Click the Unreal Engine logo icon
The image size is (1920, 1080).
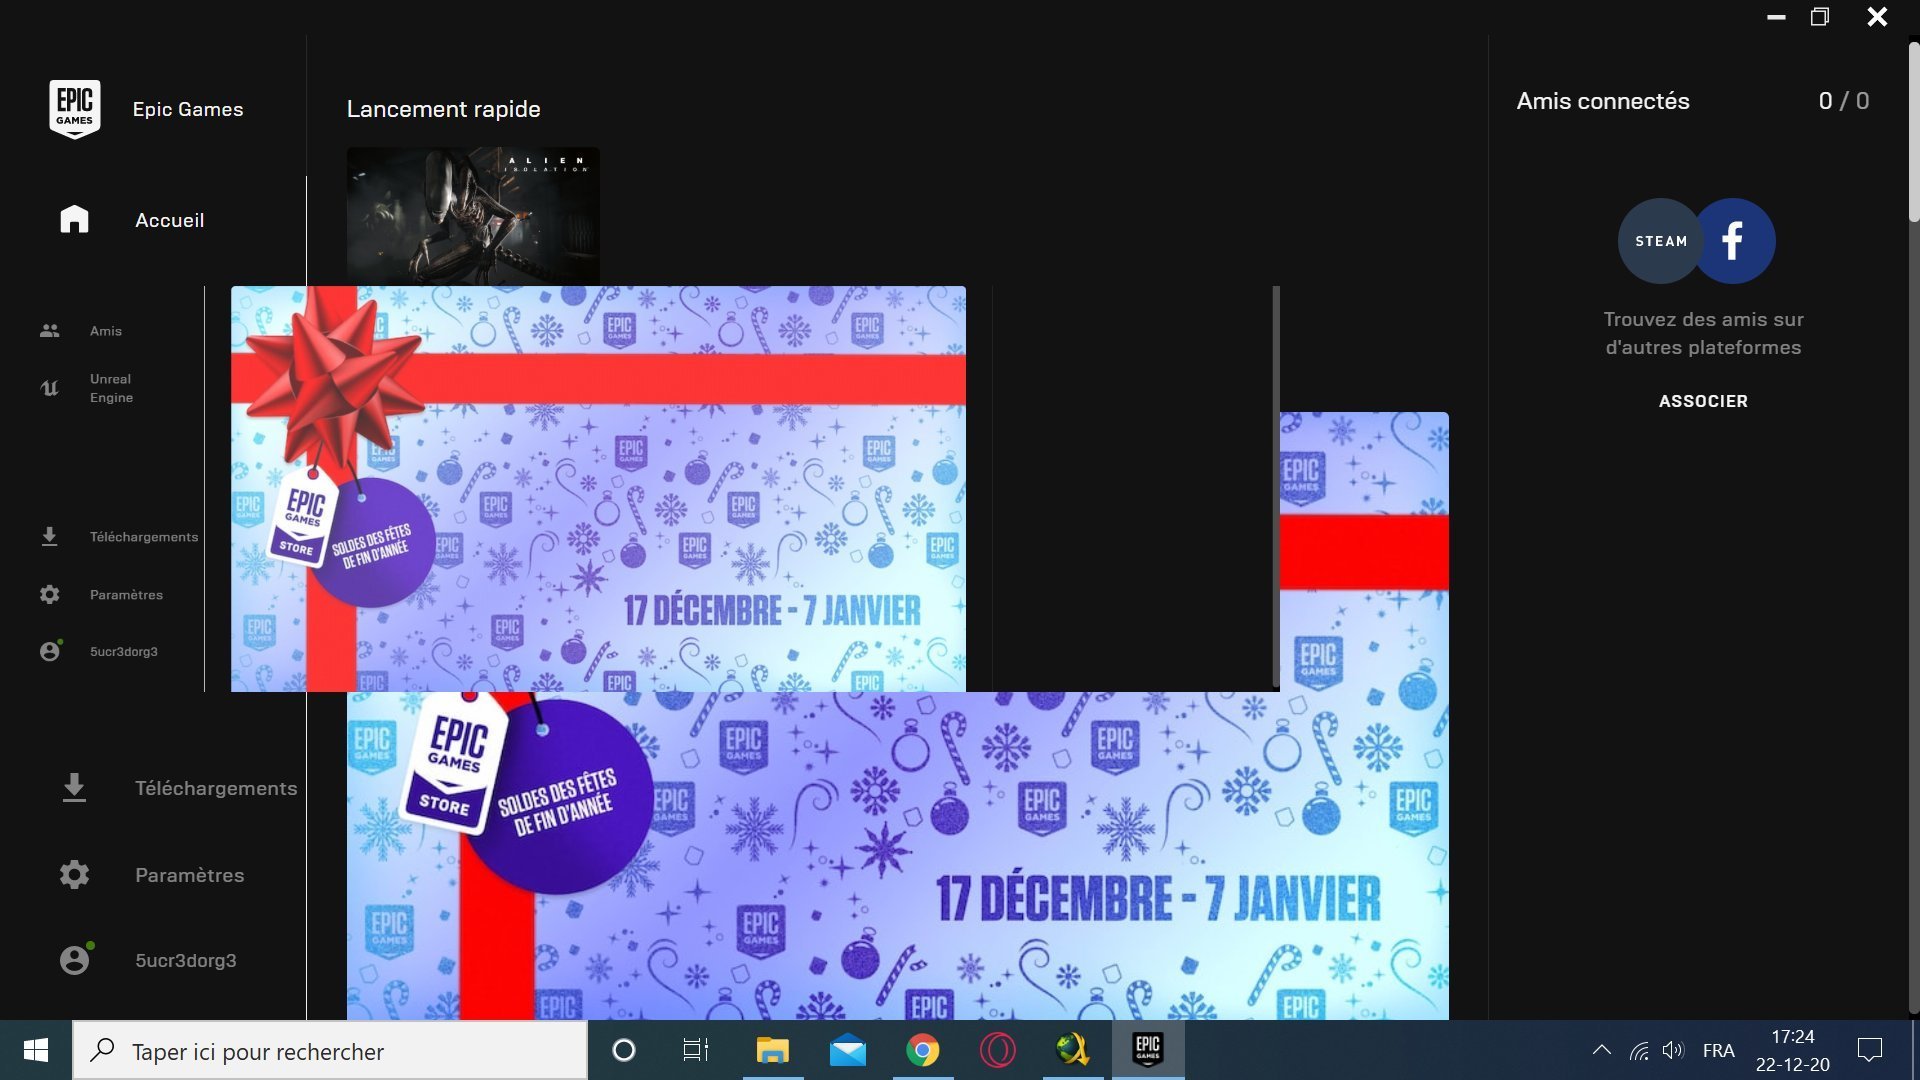coord(49,388)
